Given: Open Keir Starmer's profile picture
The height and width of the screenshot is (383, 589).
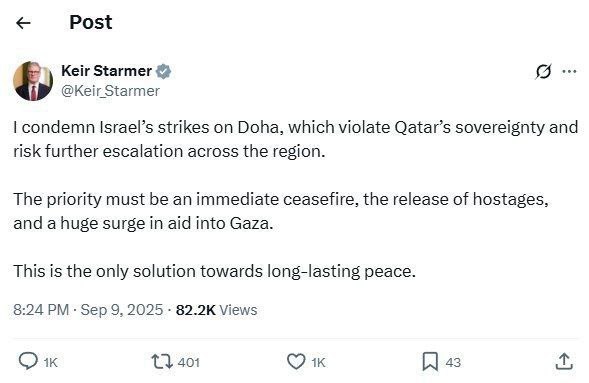Looking at the screenshot, I should click(x=33, y=81).
